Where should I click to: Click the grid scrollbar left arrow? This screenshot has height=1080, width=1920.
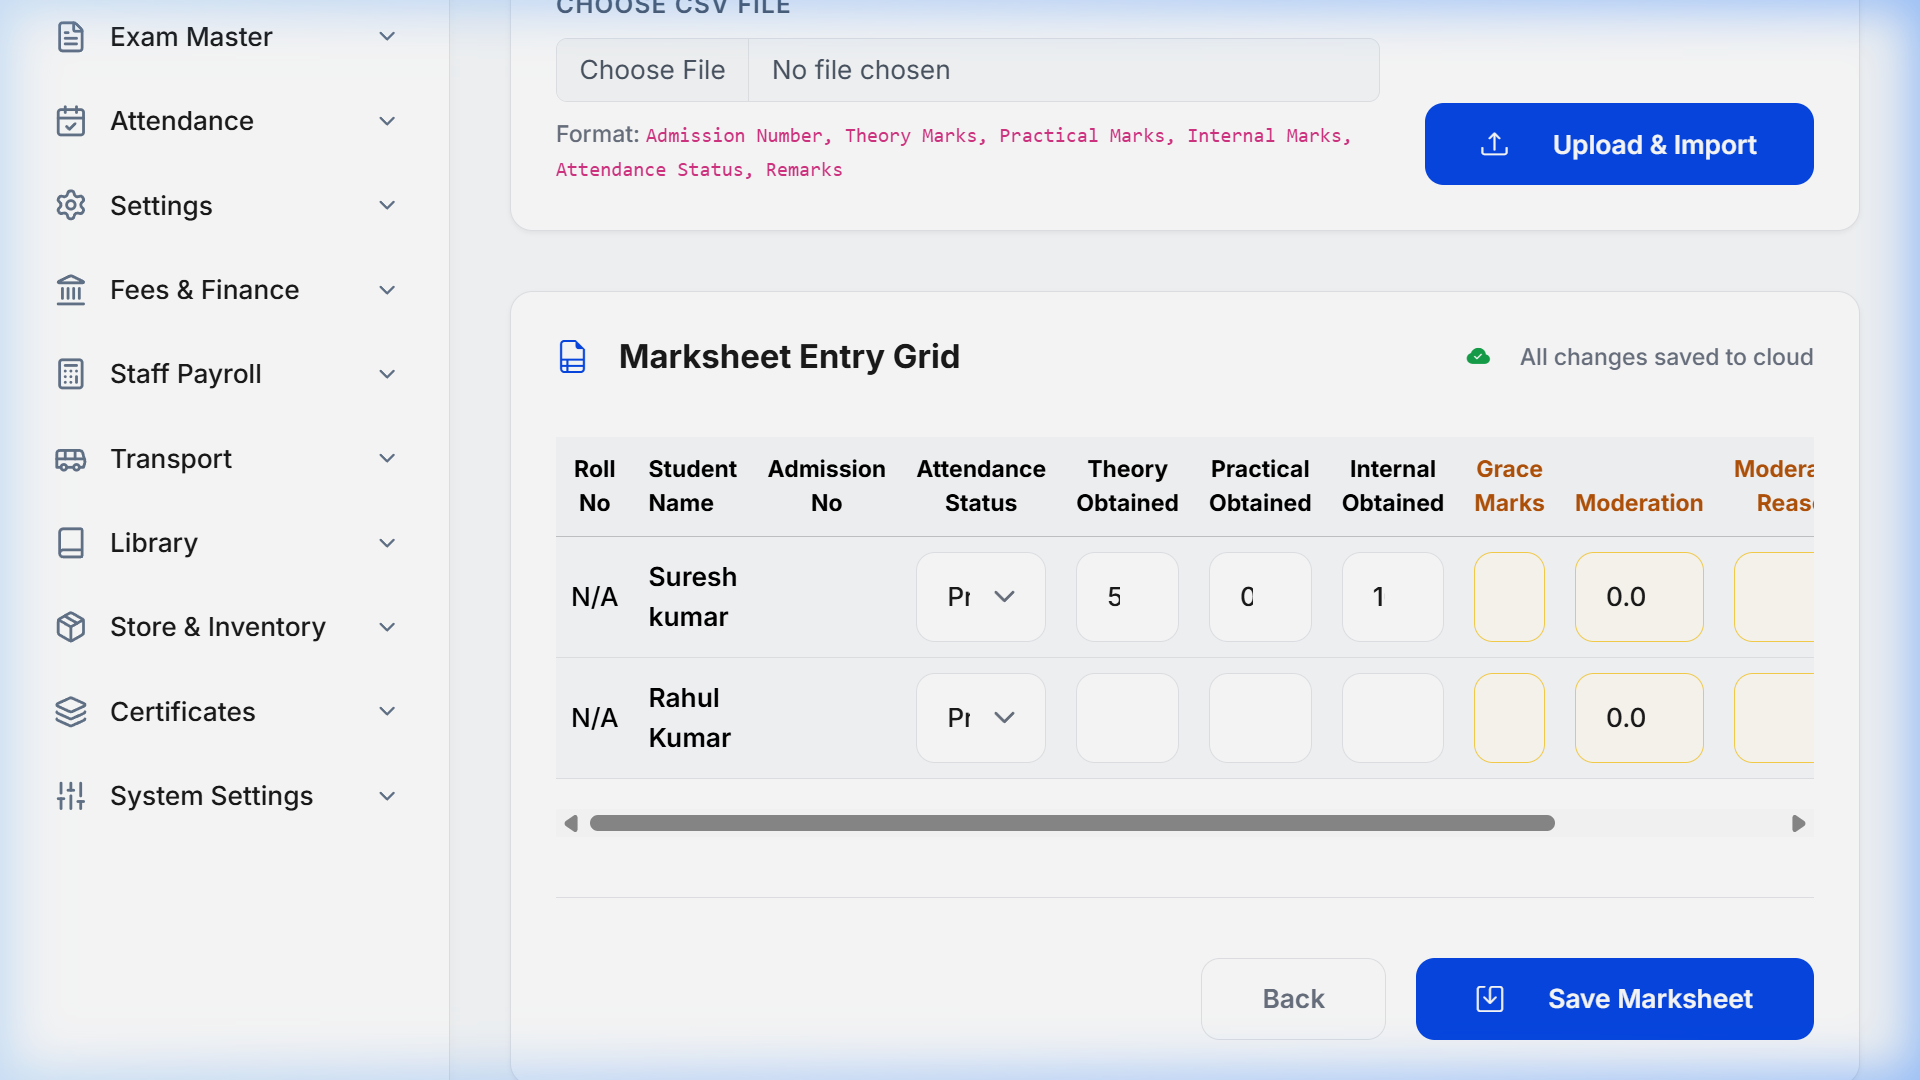[571, 823]
